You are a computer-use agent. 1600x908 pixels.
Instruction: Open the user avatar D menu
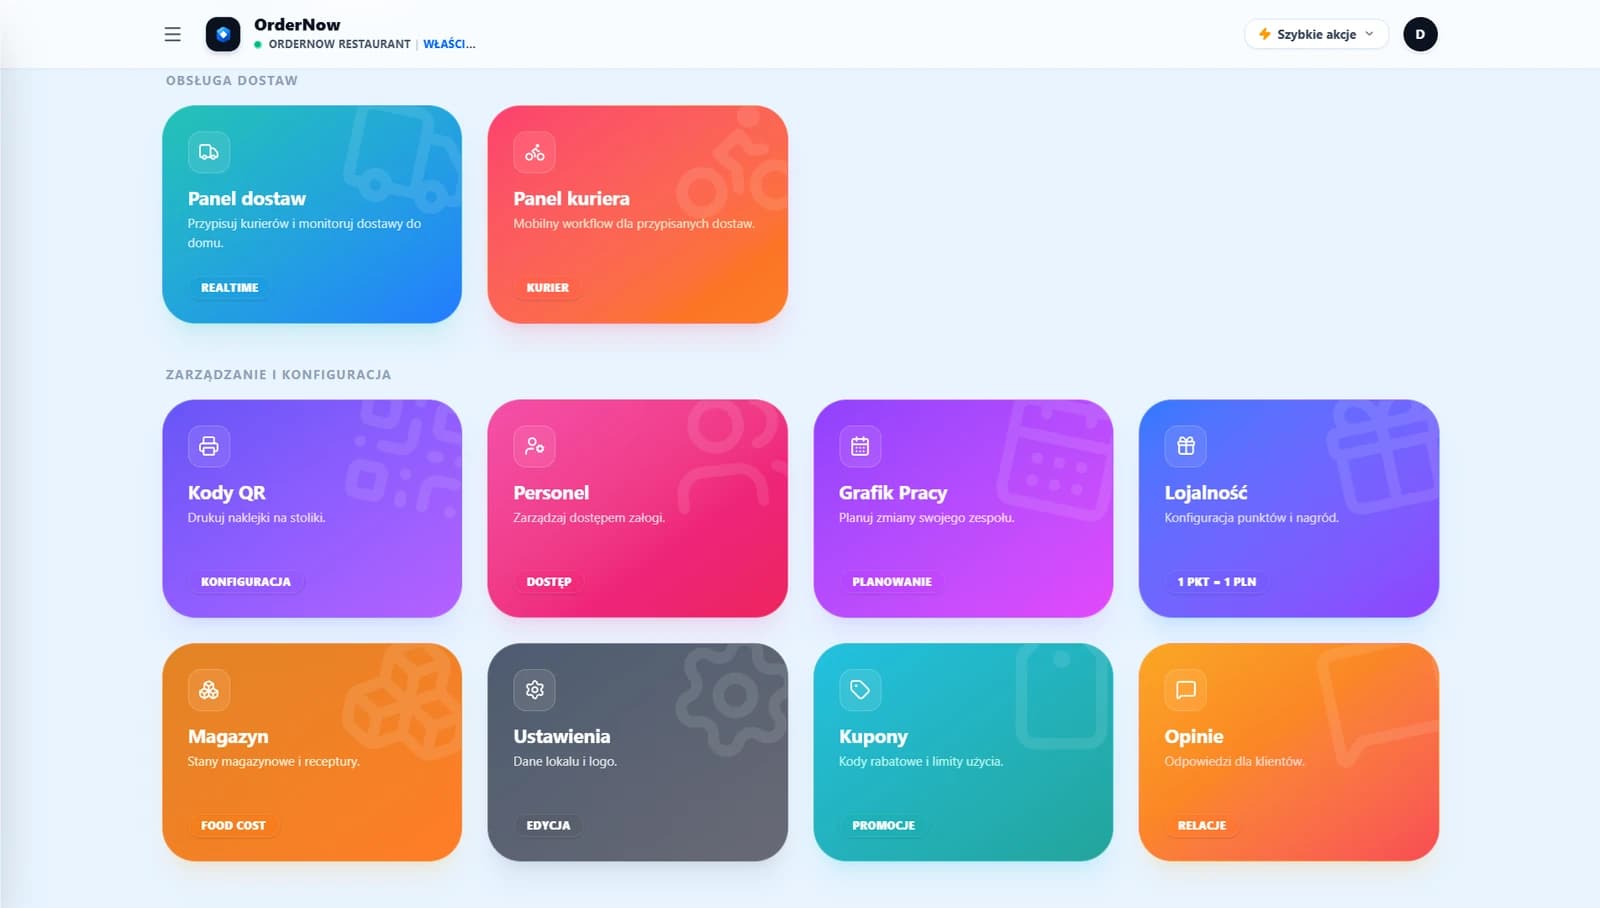(x=1420, y=34)
